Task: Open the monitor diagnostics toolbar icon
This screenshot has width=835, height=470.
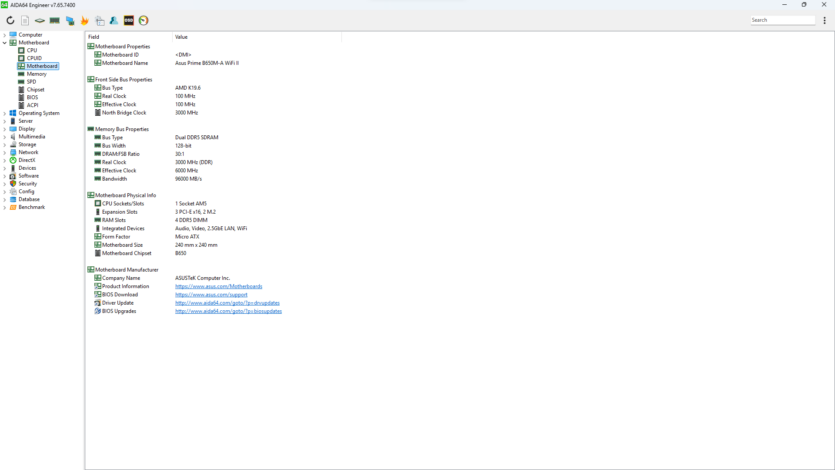Action: click(70, 21)
